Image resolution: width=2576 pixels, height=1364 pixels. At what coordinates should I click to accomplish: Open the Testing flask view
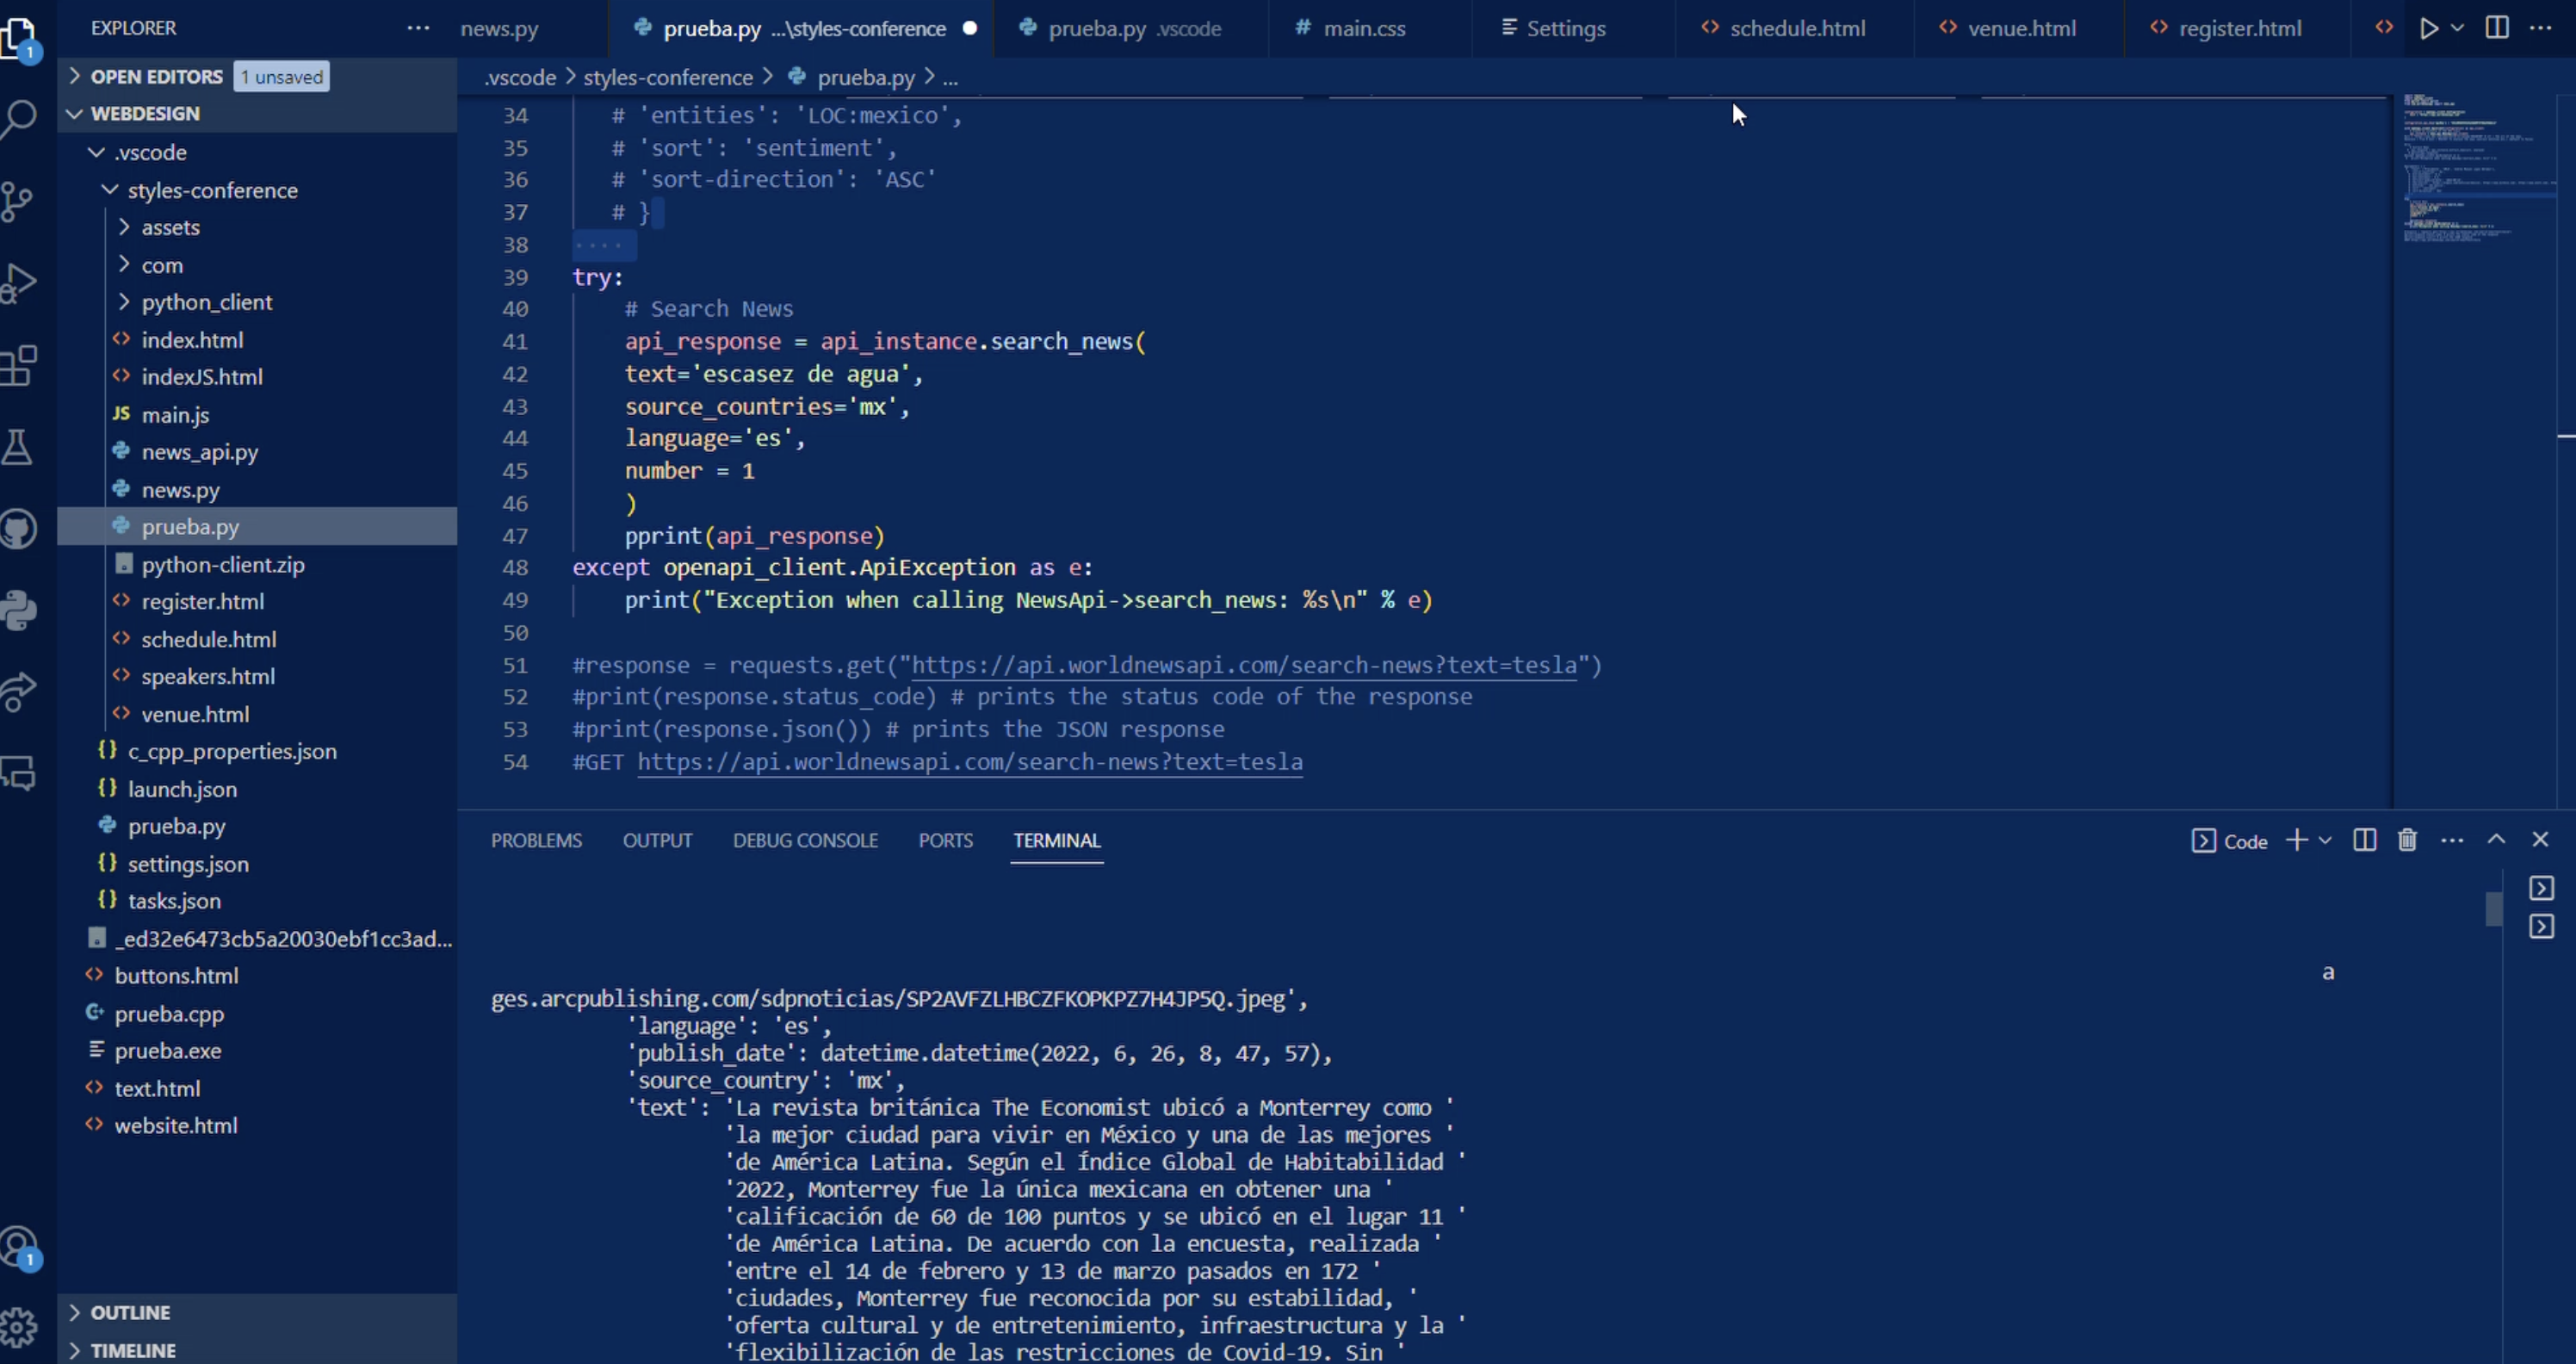point(19,447)
